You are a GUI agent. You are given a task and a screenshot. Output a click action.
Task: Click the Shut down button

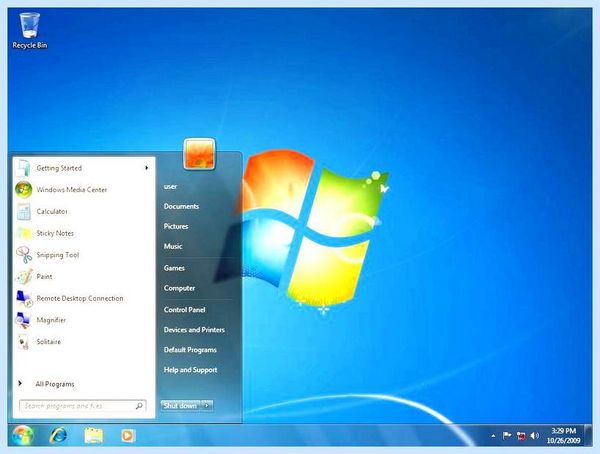pos(181,405)
